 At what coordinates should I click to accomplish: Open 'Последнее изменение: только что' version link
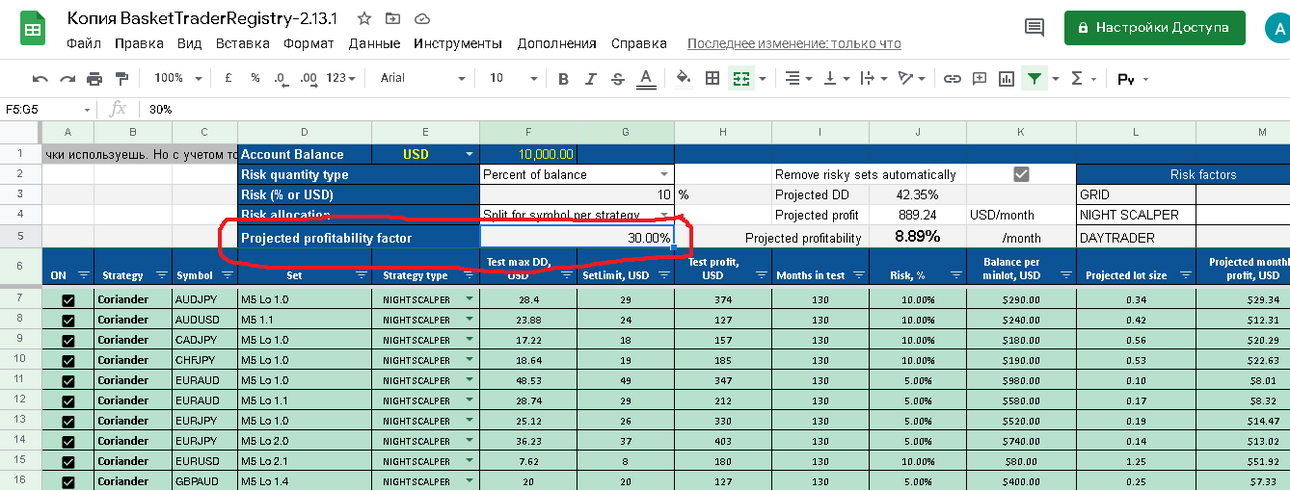click(x=794, y=44)
